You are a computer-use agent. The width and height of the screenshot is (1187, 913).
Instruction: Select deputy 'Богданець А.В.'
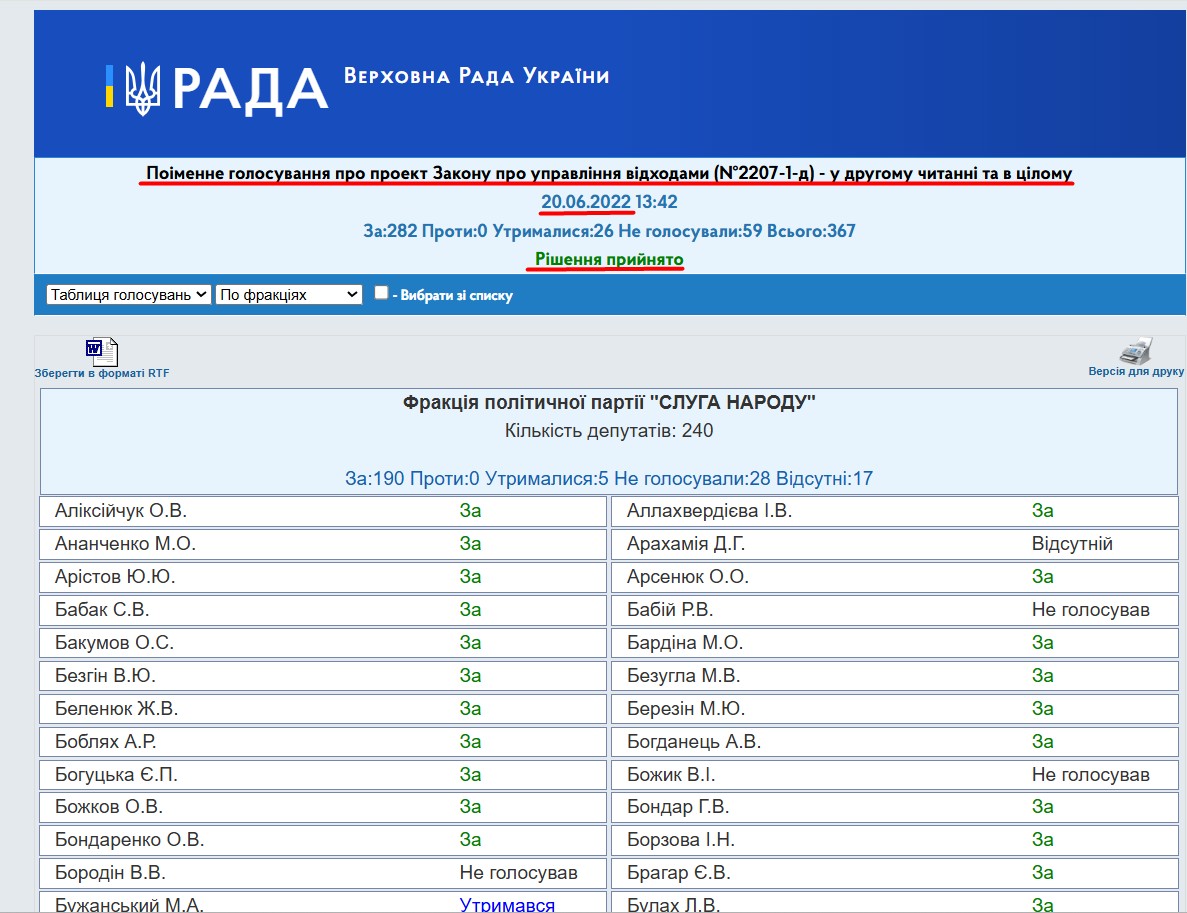pos(694,741)
